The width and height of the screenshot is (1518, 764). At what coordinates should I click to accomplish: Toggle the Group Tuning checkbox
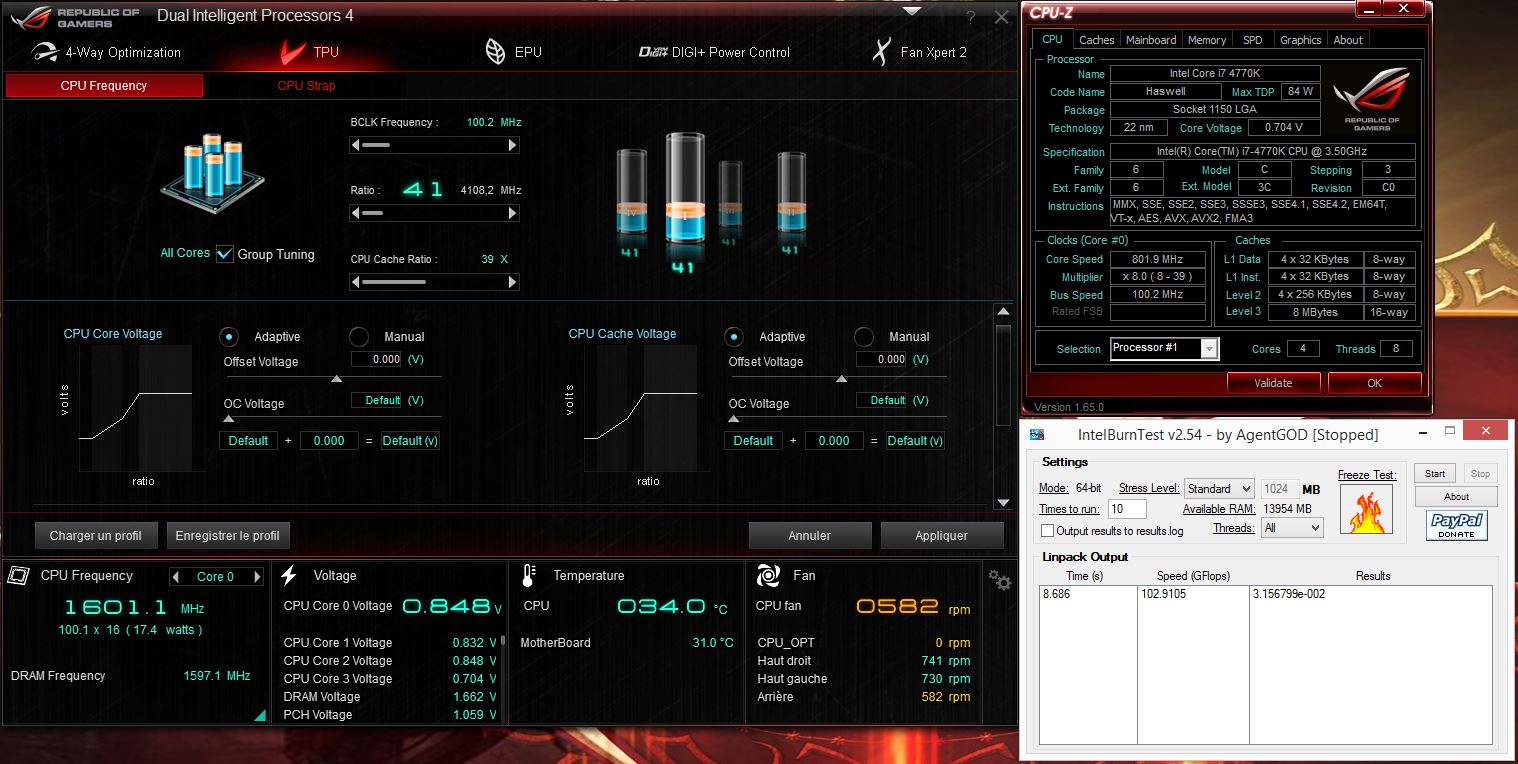pos(225,254)
